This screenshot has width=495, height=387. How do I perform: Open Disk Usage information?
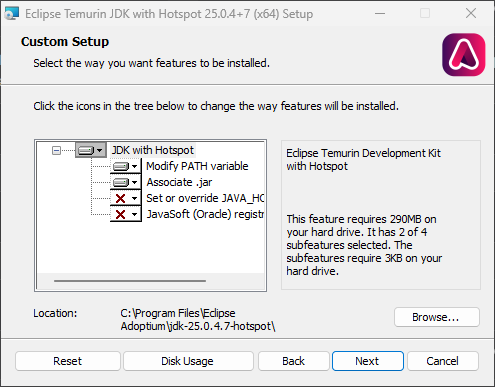[188, 361]
